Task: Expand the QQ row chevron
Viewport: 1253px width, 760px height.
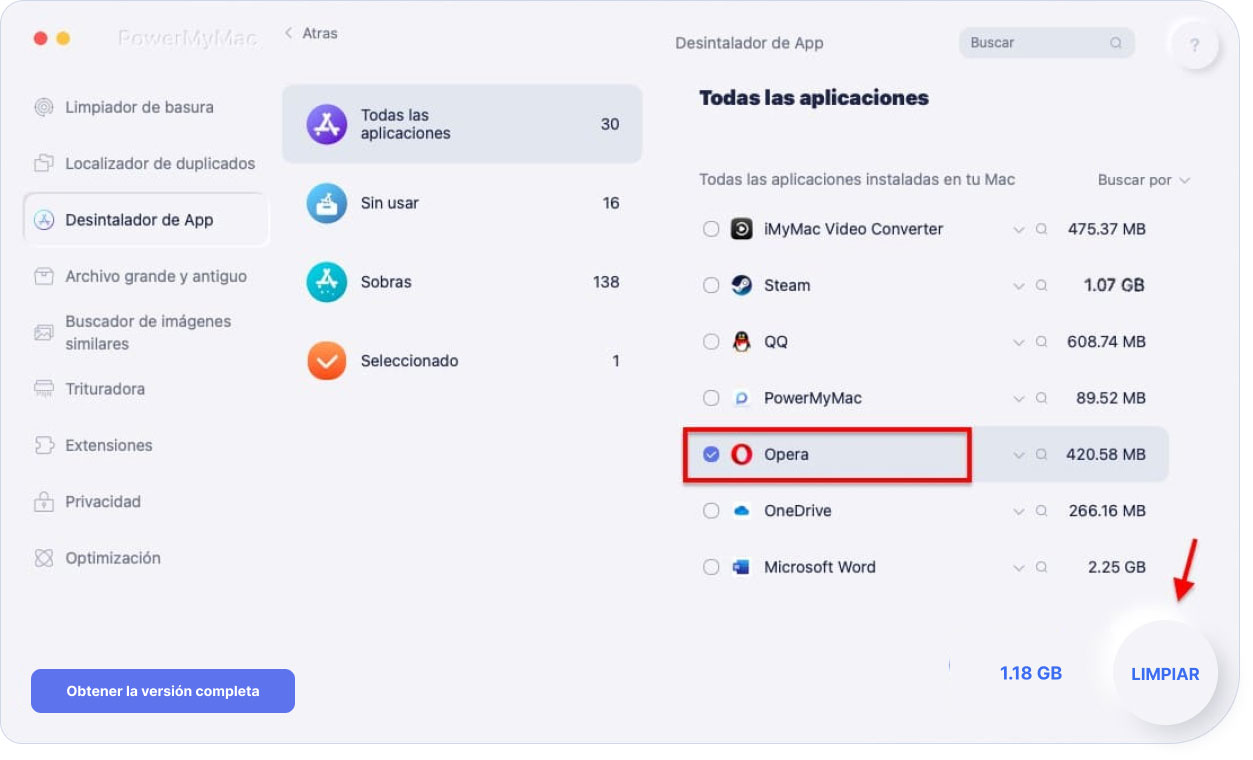Action: pyautogui.click(x=1018, y=343)
